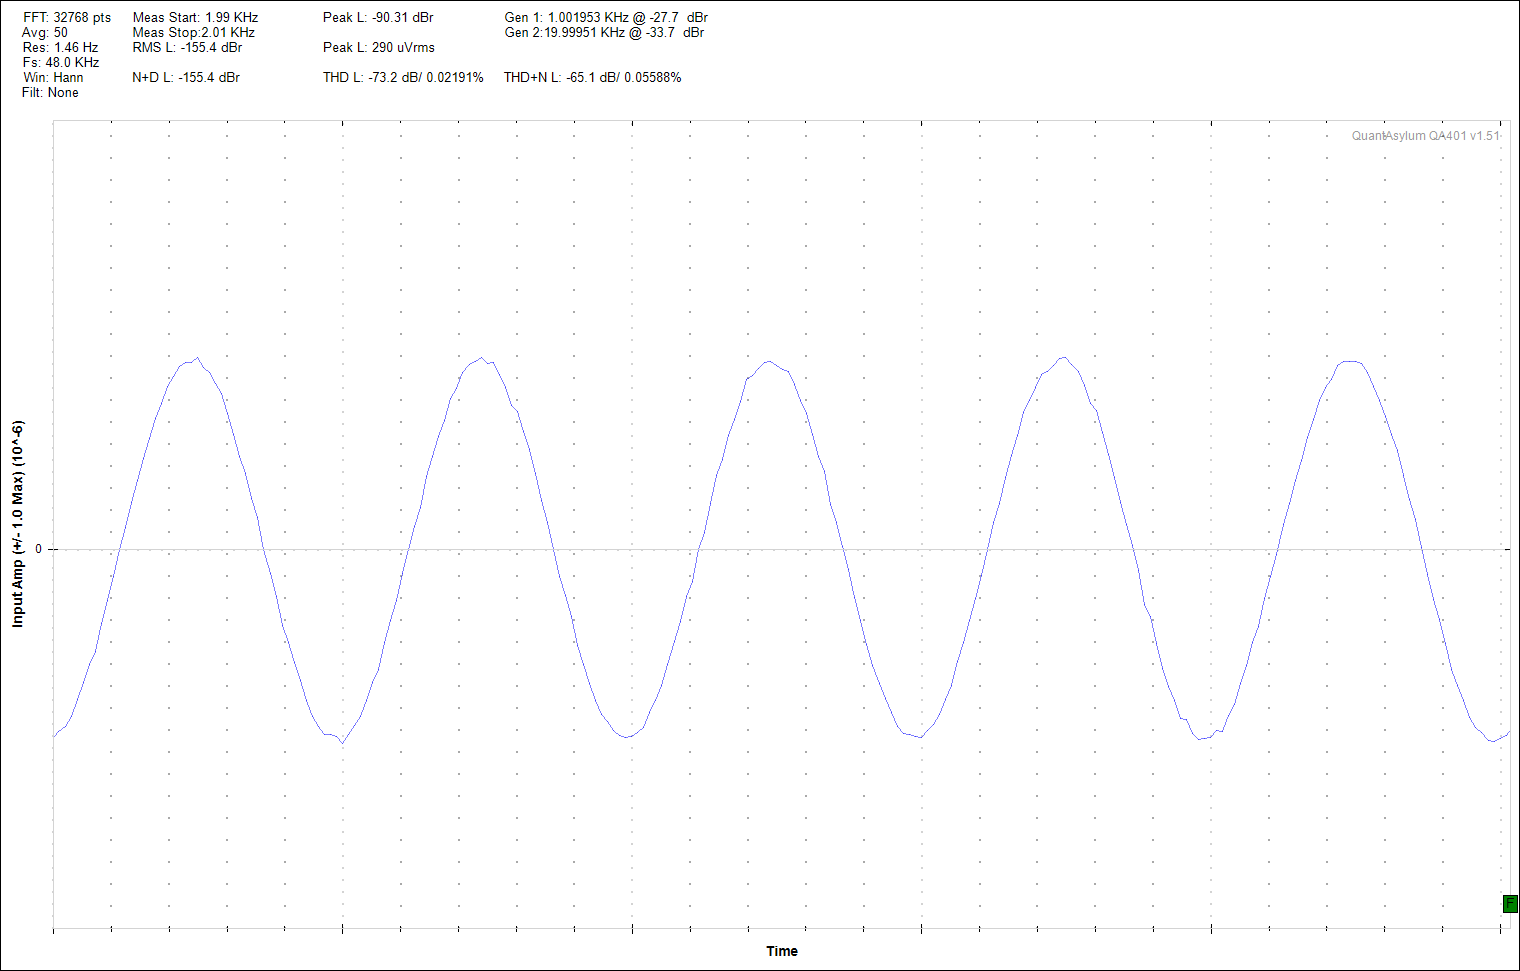Click the "Fs: 48.0 KHz" sample rate
Viewport: 1520px width, 971px height.
[61, 63]
